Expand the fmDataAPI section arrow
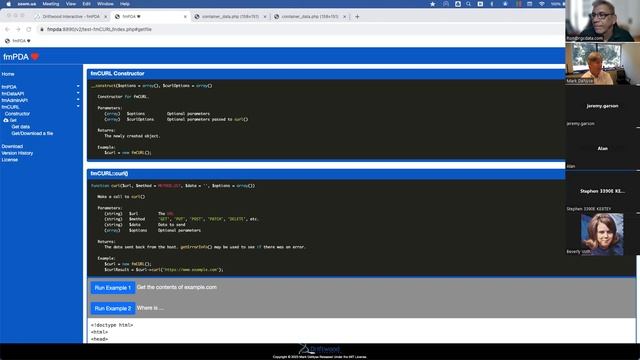The height and width of the screenshot is (360, 640). click(78, 93)
